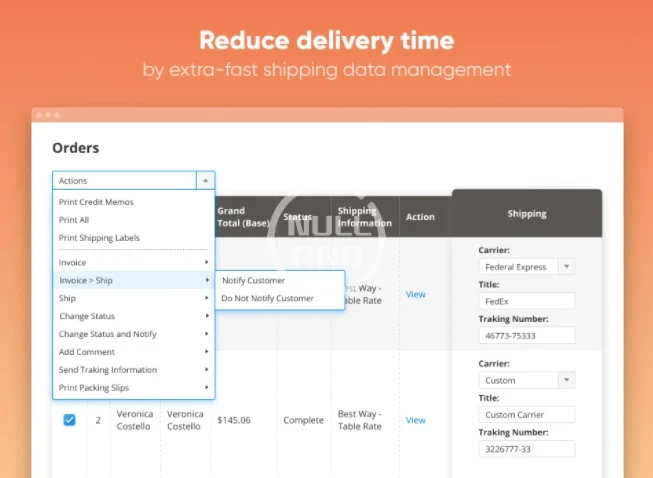Image resolution: width=653 pixels, height=478 pixels.
Task: Toggle checkbox for order row 2
Action: click(x=69, y=420)
